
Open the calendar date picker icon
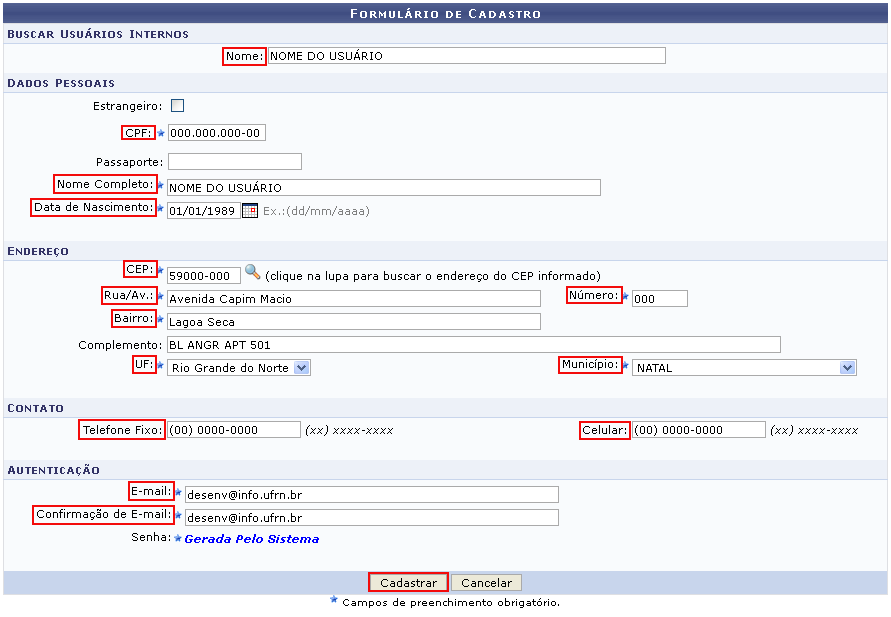click(250, 211)
